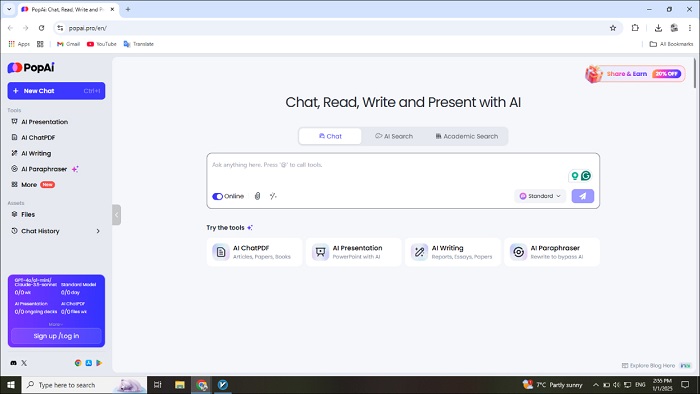
Task: Click the PopAi logo
Action: tap(31, 67)
